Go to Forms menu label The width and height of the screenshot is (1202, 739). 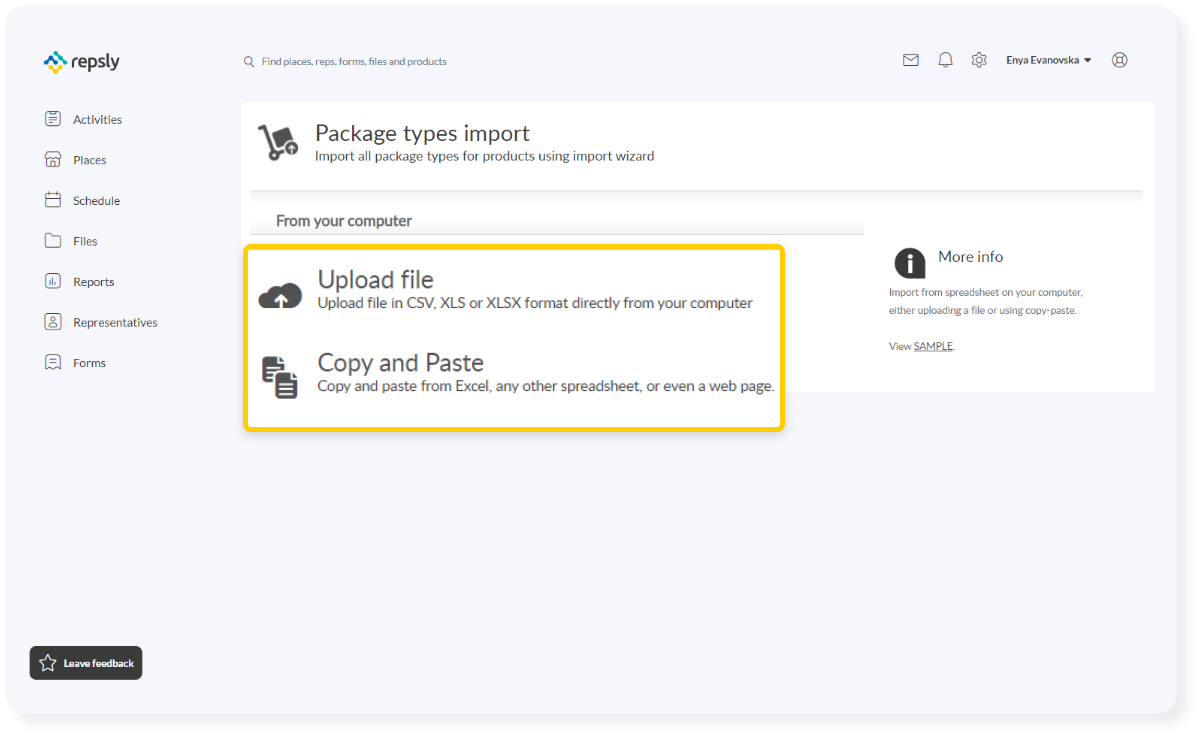coord(89,363)
